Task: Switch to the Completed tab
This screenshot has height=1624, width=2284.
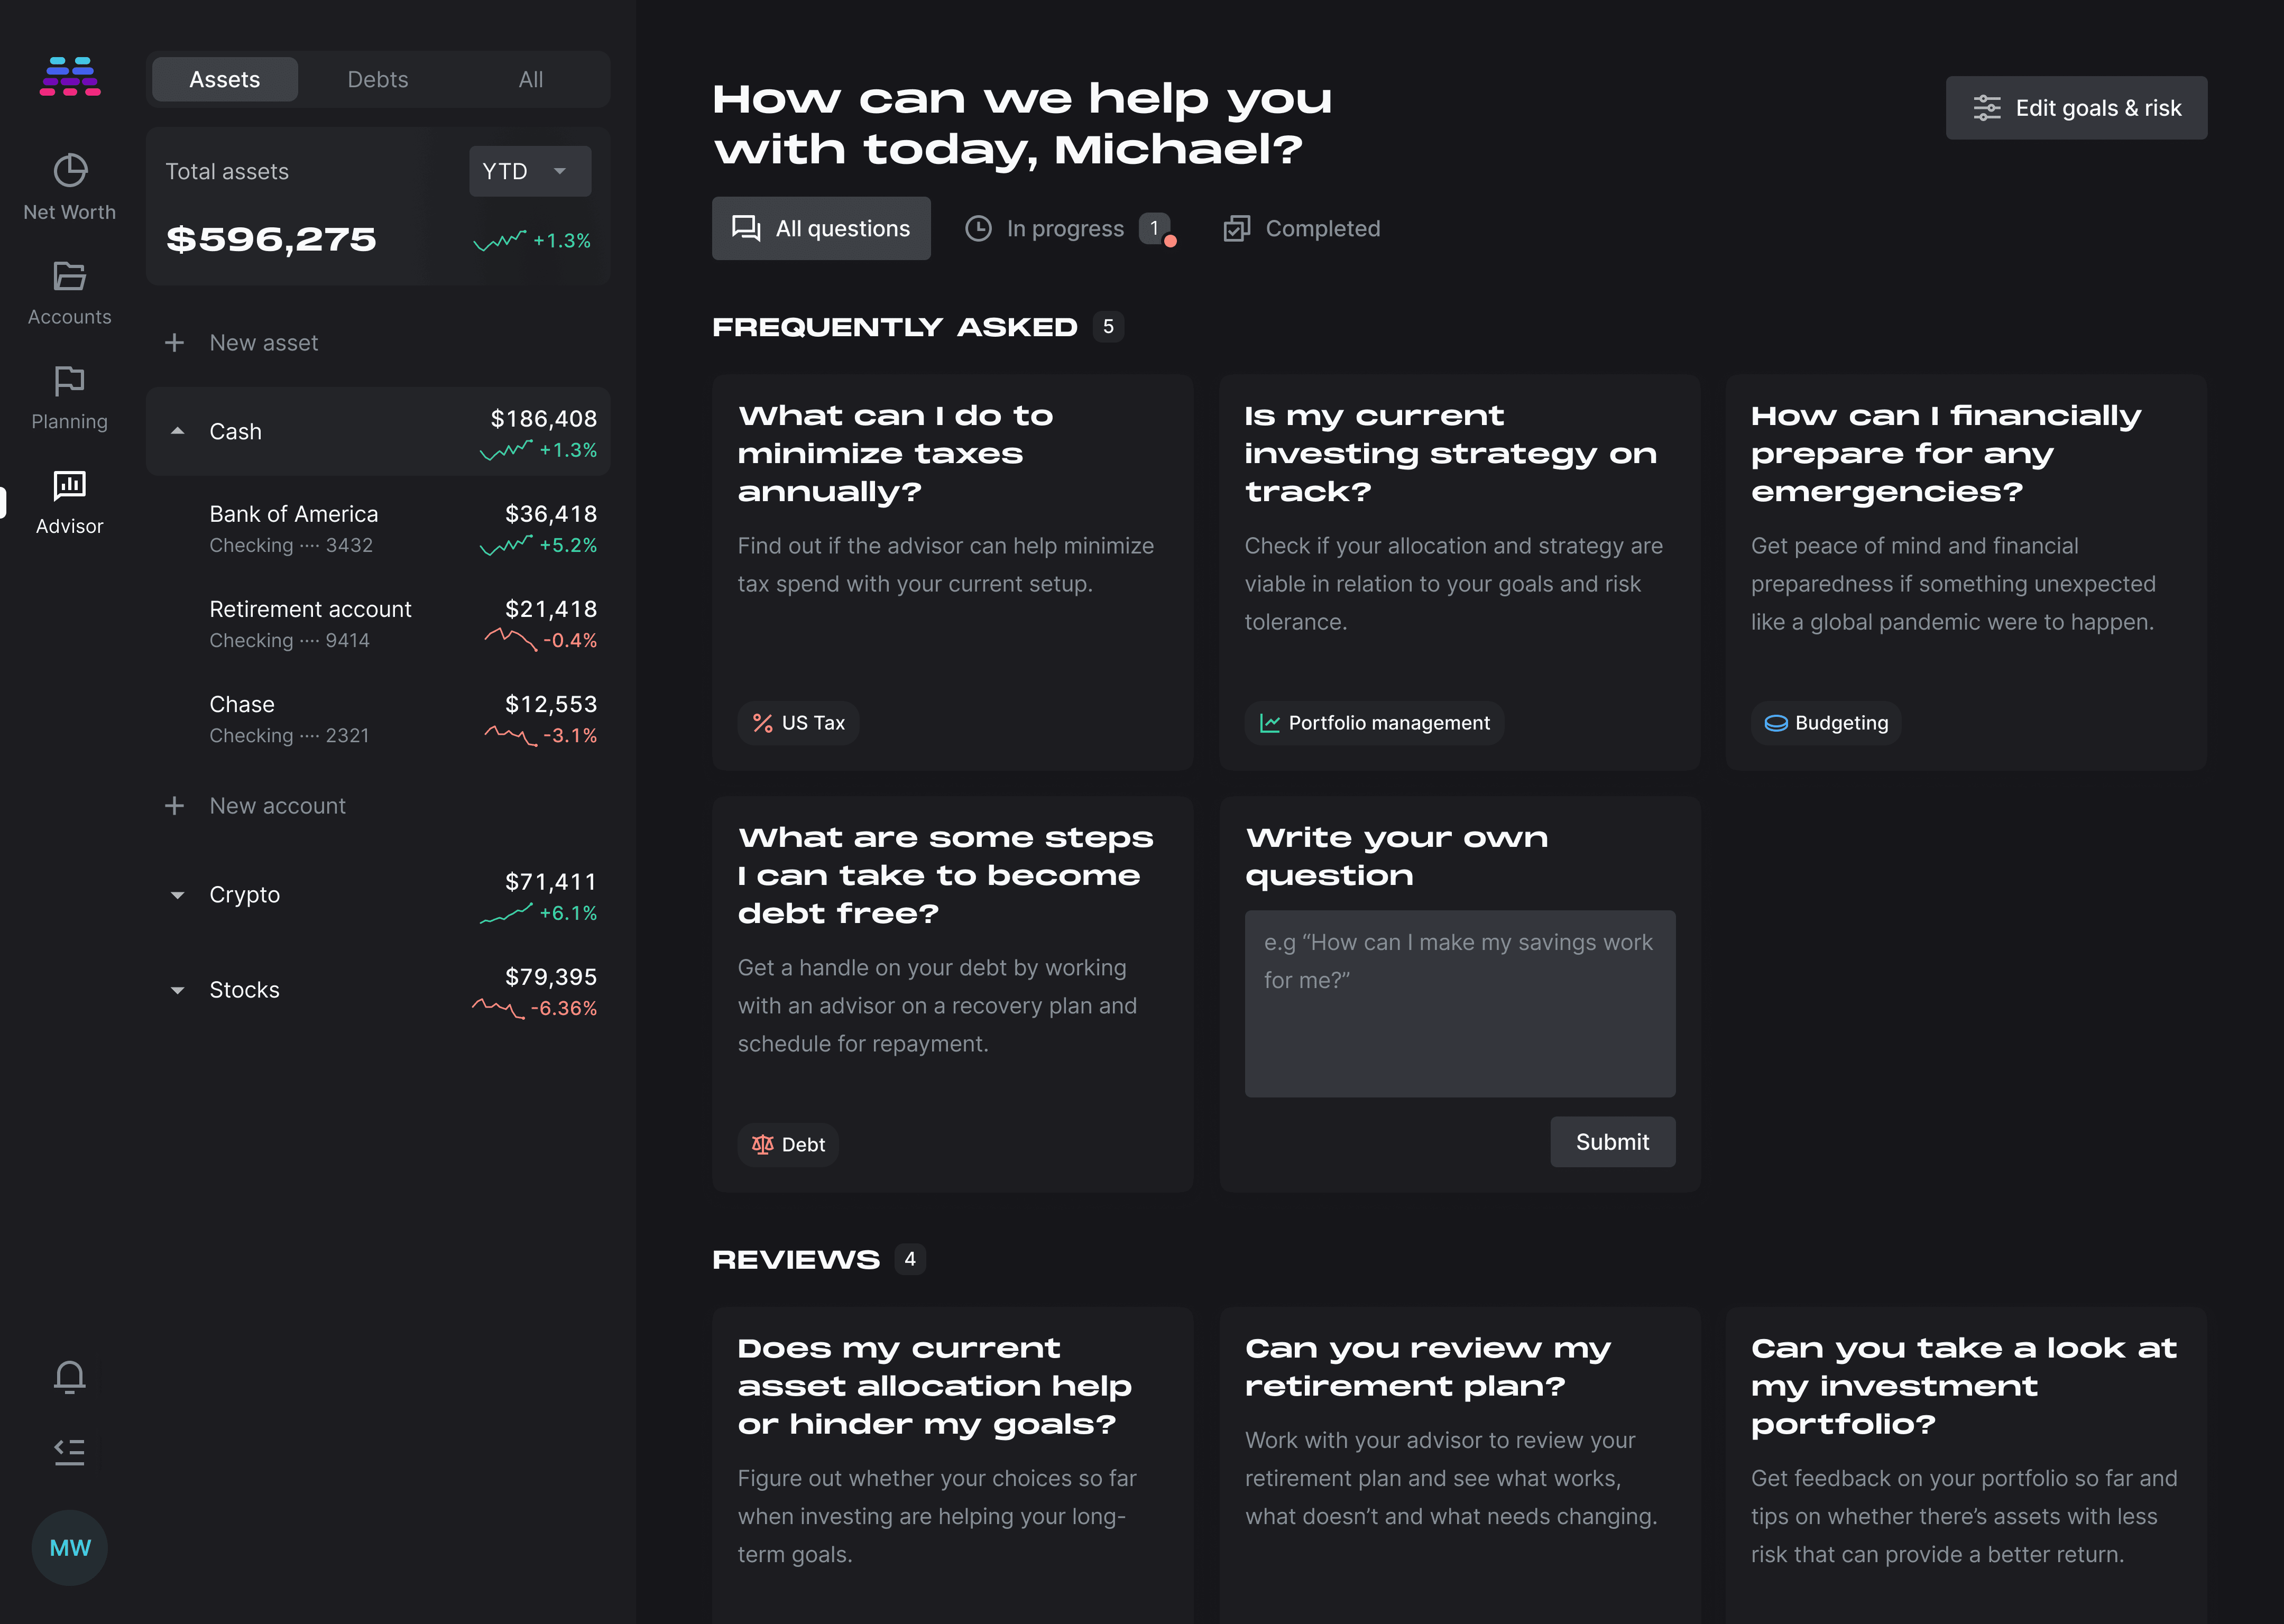Action: 1301,229
